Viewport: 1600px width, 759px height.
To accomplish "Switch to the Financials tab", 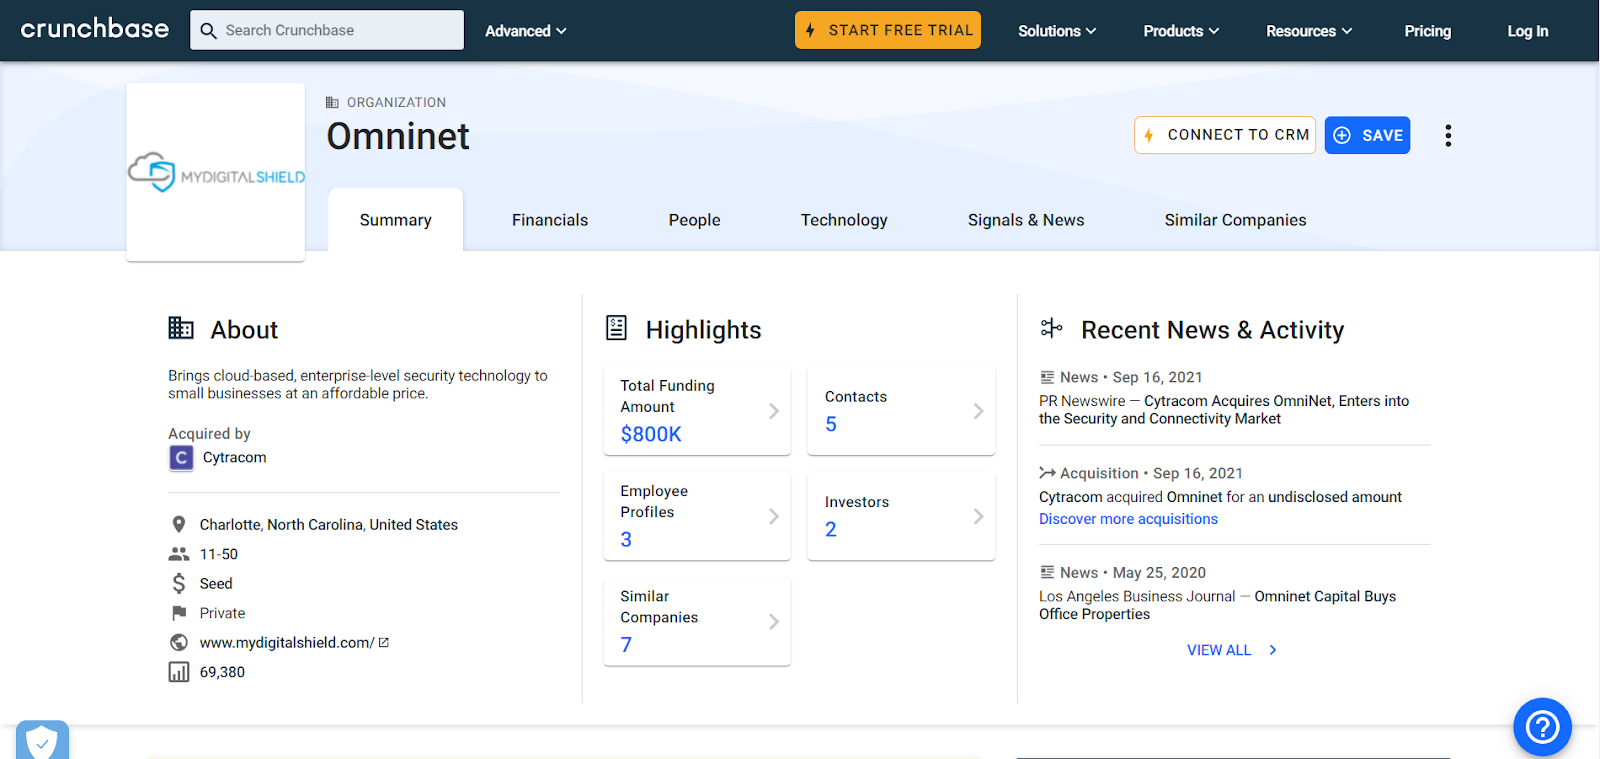I will tap(550, 220).
